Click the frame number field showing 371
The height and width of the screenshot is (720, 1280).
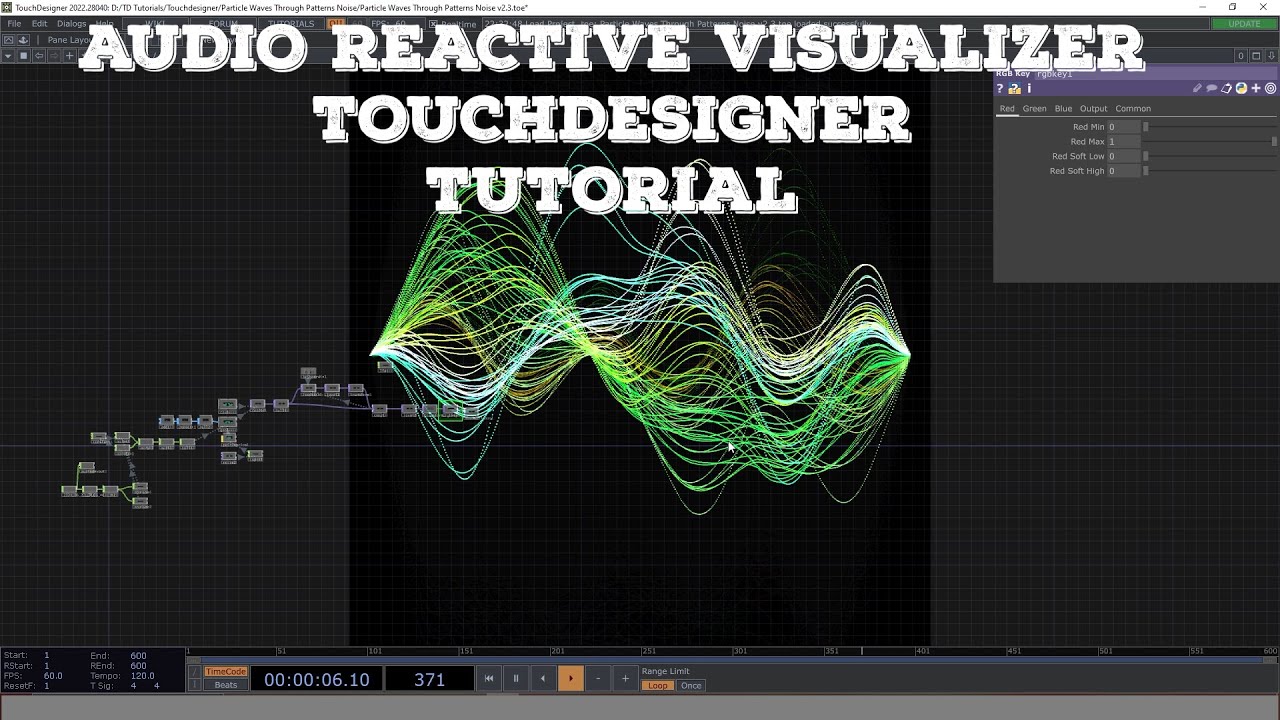point(429,680)
